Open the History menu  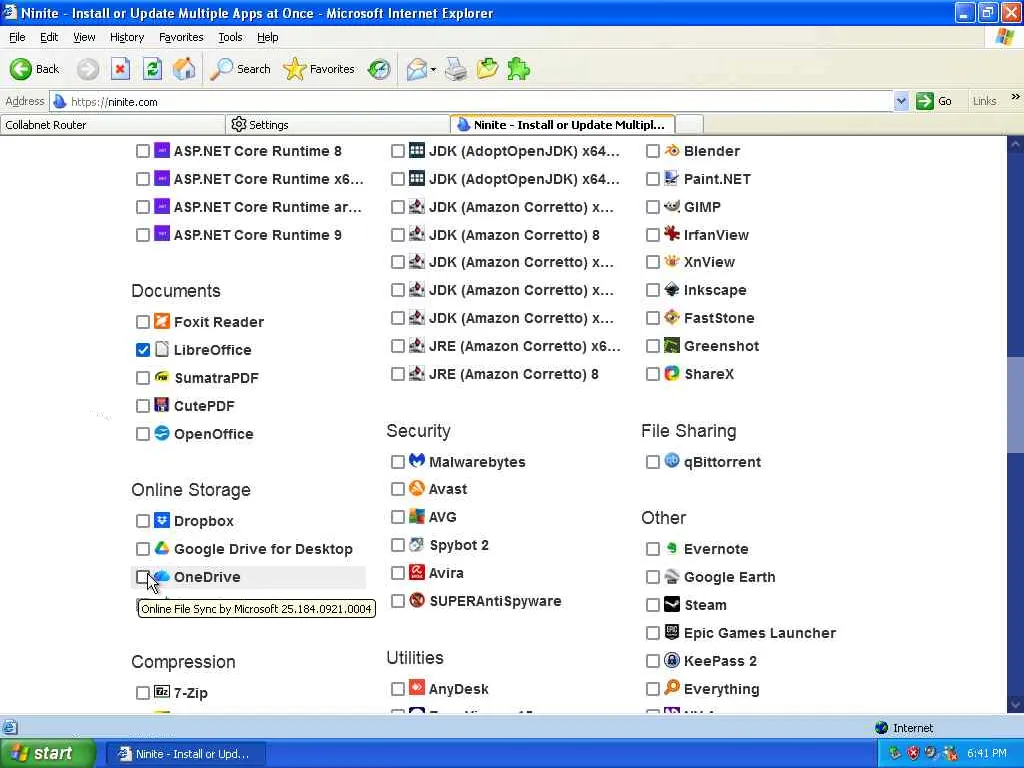127,37
